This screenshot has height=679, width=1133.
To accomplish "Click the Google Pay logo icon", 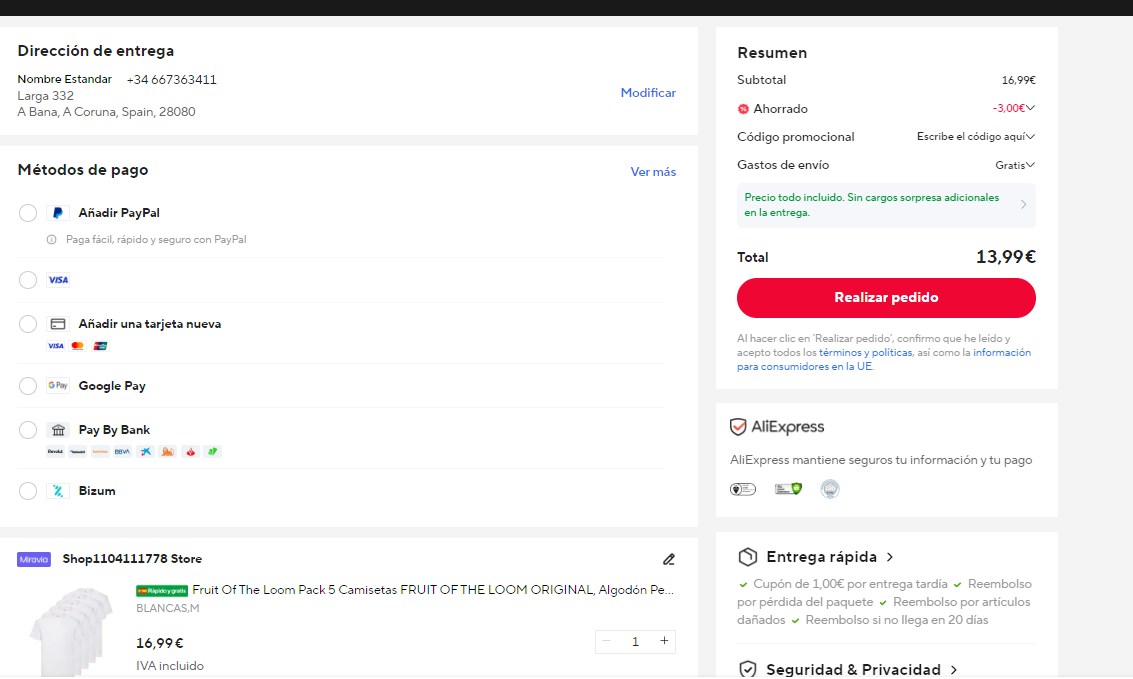I will click(x=58, y=386).
